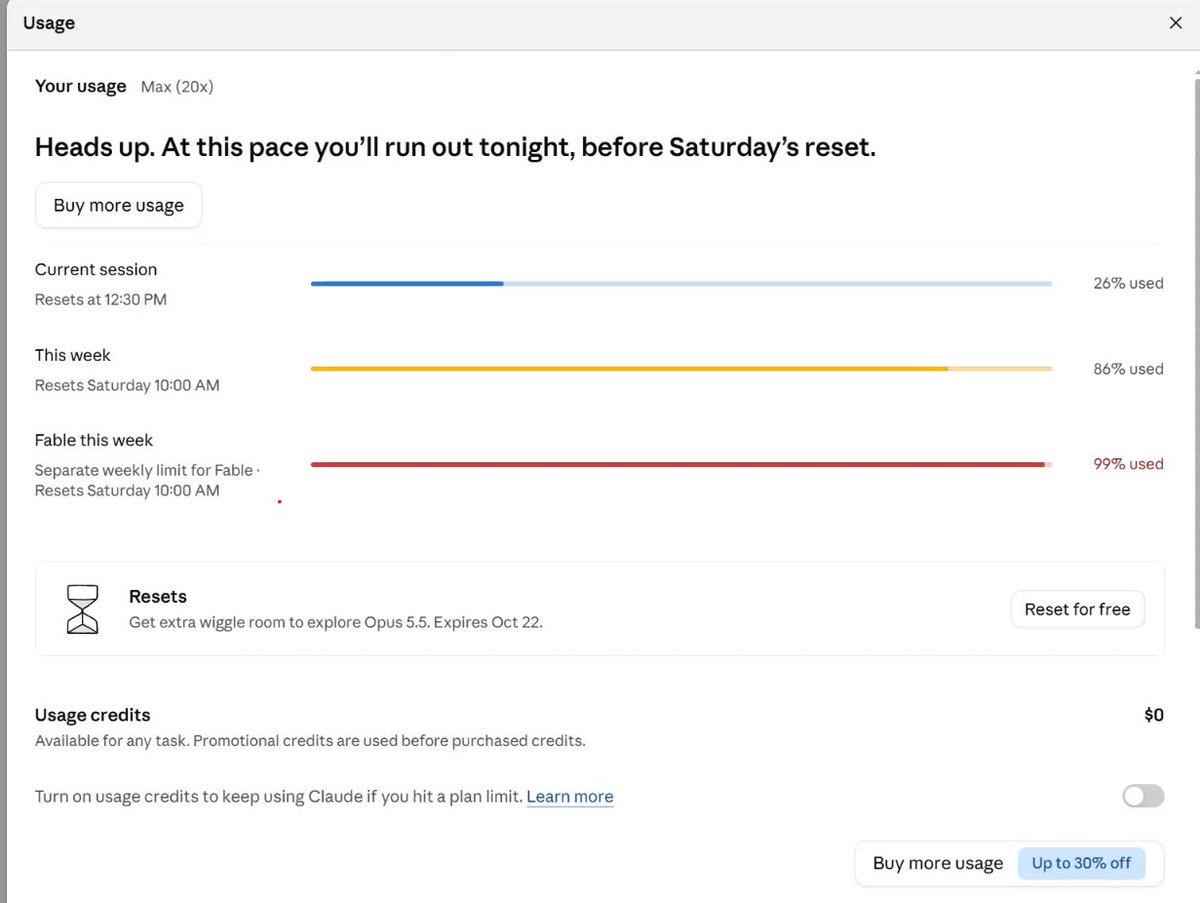Click the $0 usage credits balance
Image resolution: width=1200 pixels, height=903 pixels.
pyautogui.click(x=1154, y=715)
